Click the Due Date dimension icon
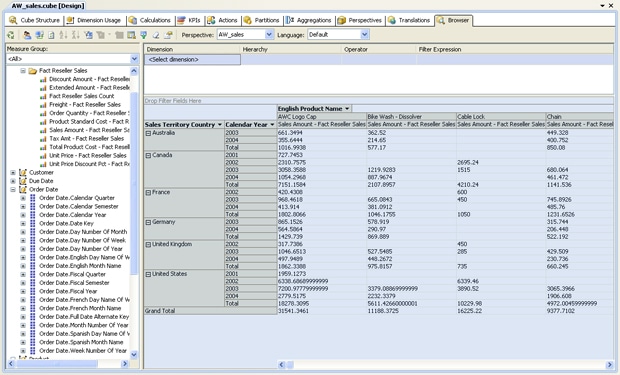Viewport: 620px width, 375px height. tap(23, 181)
